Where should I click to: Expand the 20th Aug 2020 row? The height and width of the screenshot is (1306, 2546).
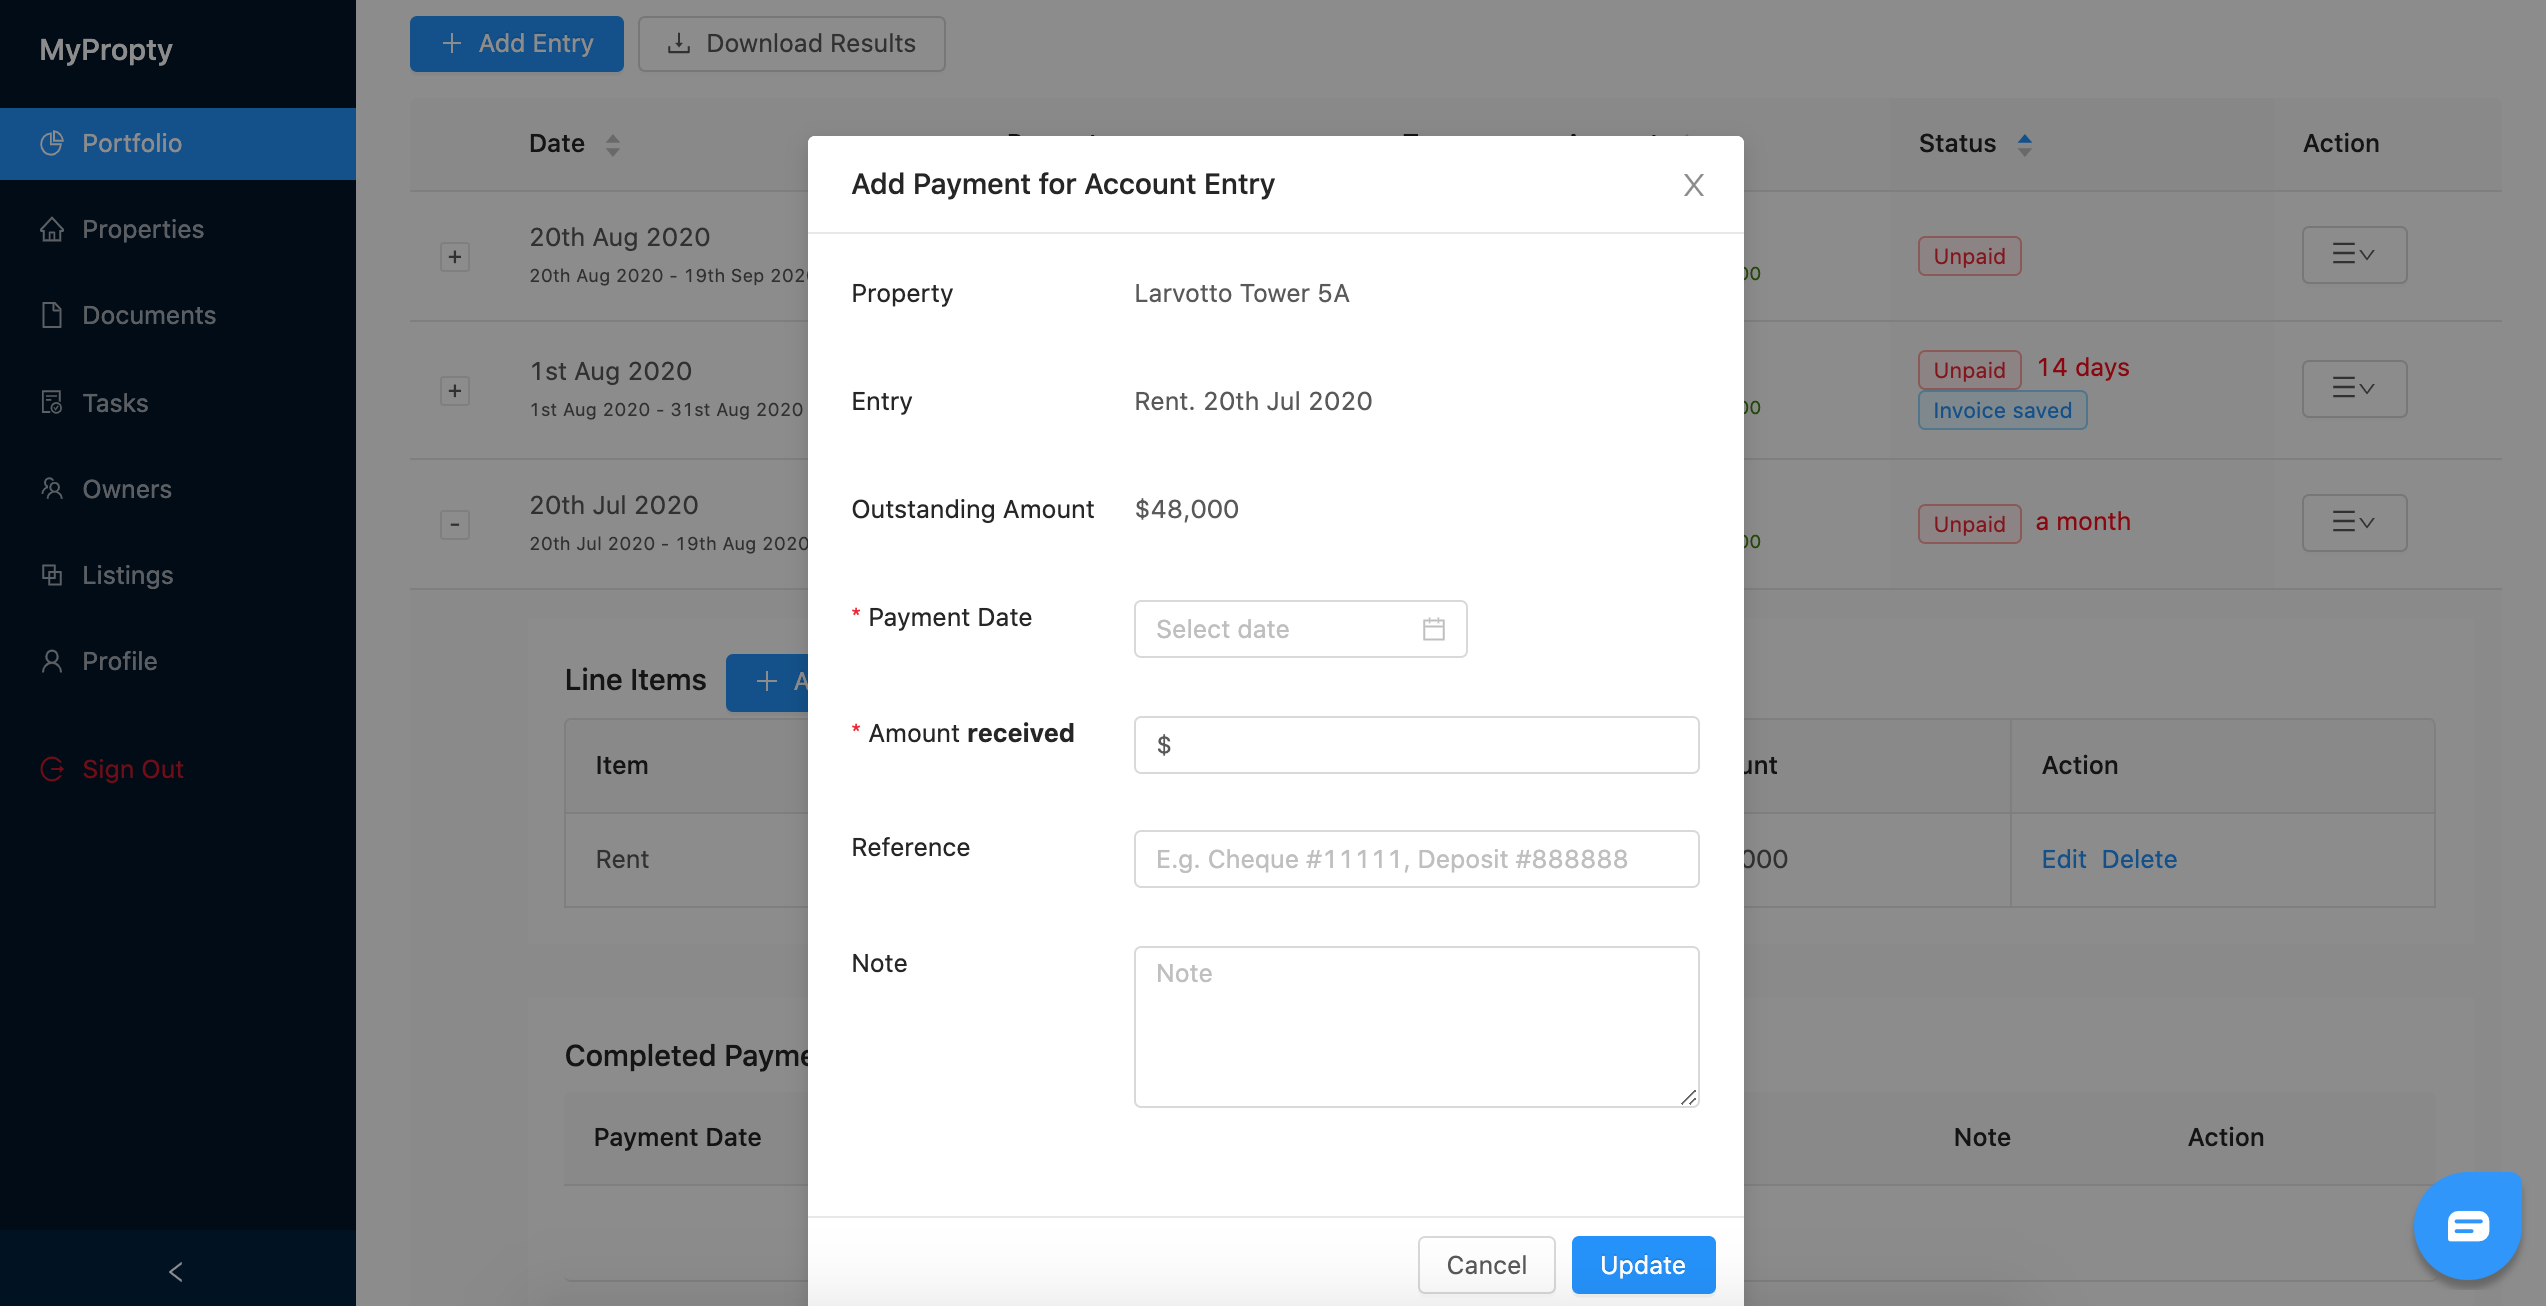pos(455,257)
